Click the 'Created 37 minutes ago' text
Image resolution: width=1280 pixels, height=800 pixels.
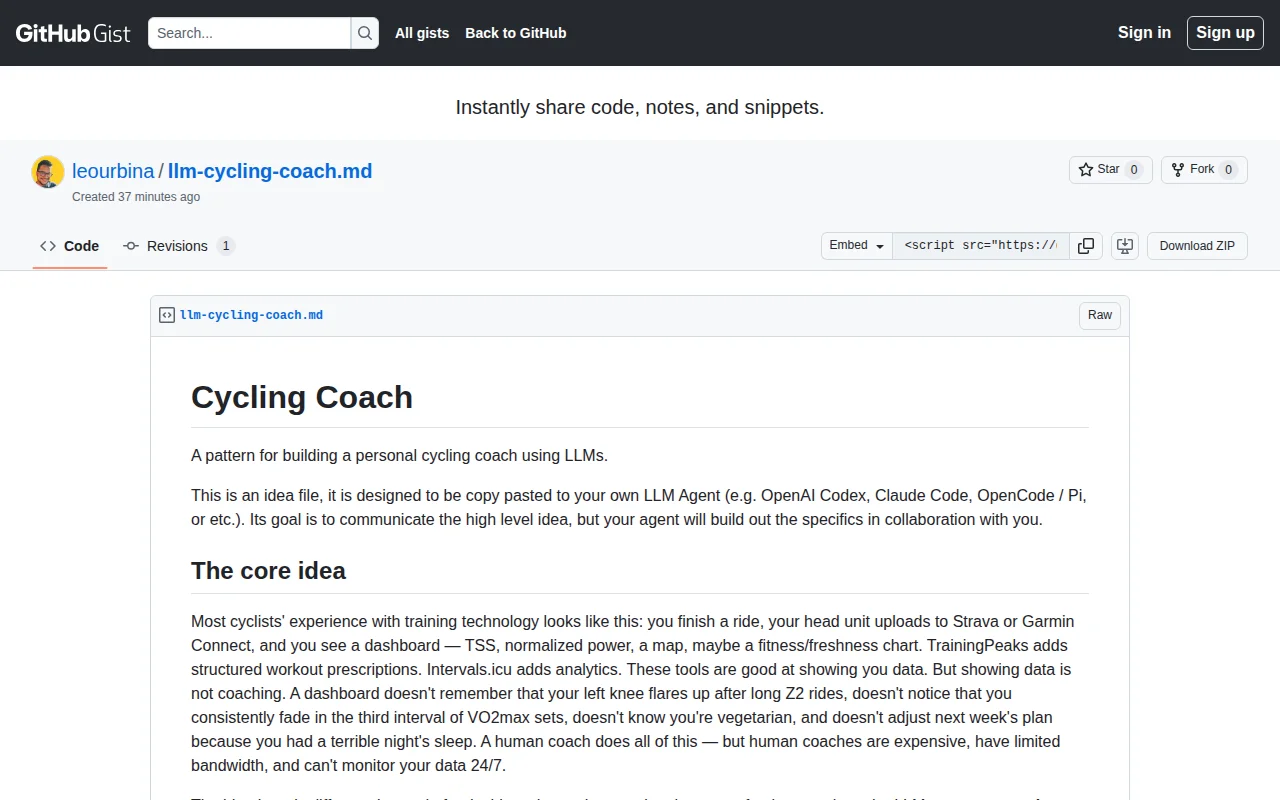click(x=136, y=197)
